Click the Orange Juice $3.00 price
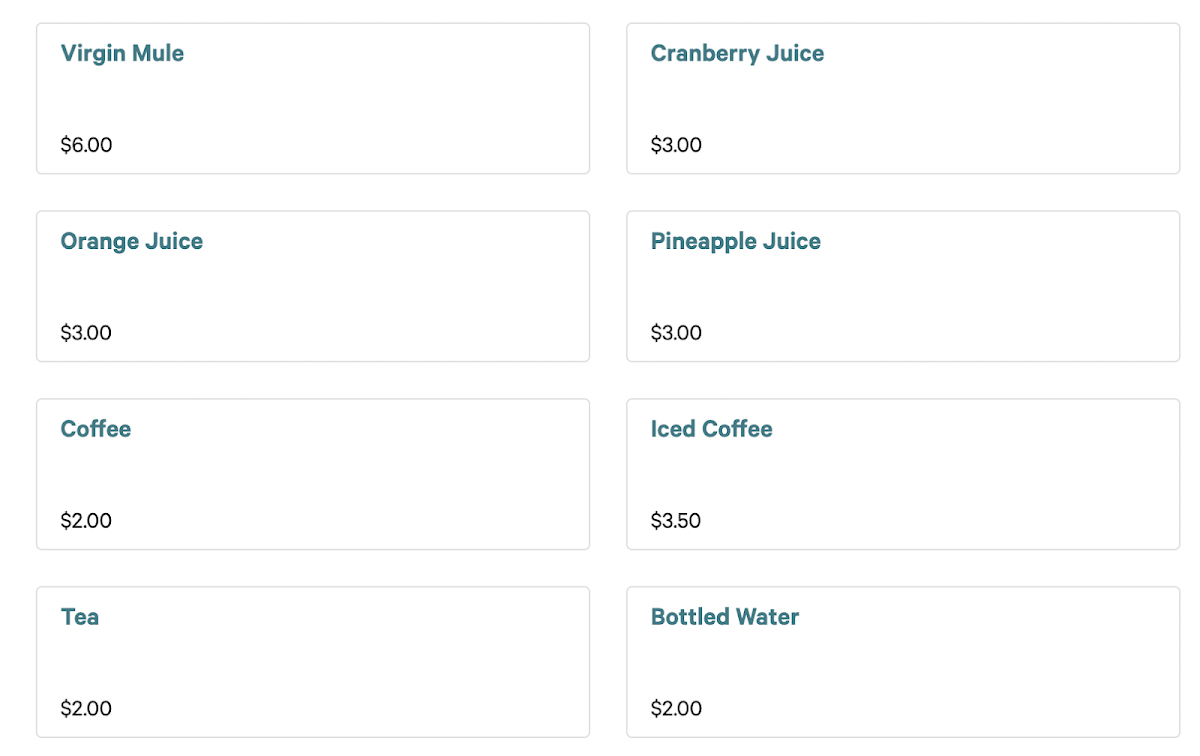 pyautogui.click(x=86, y=333)
